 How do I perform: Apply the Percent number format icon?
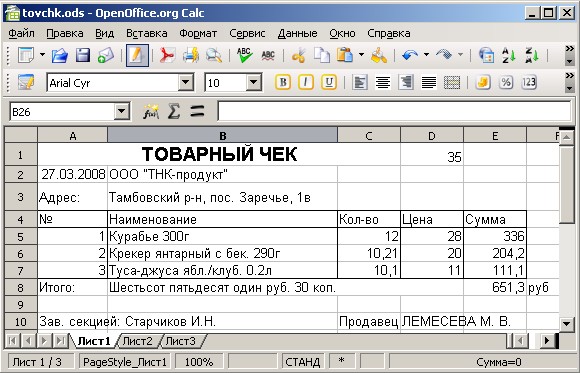pos(506,82)
